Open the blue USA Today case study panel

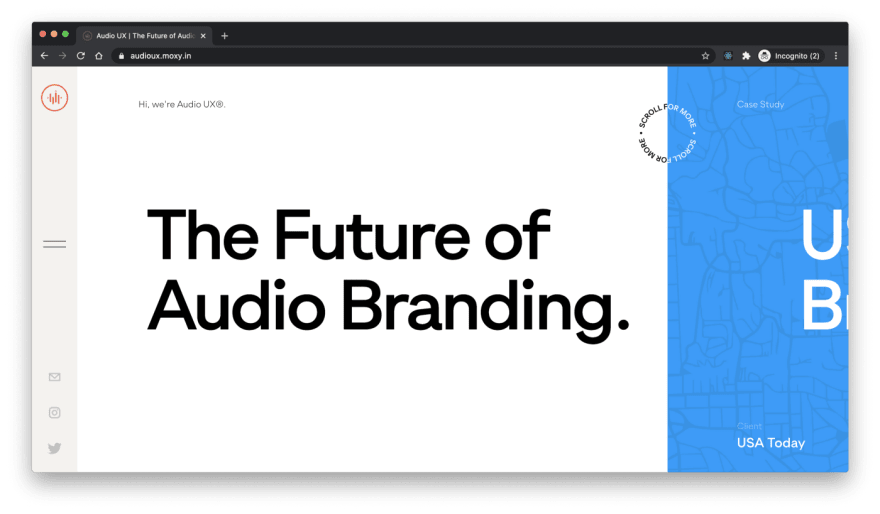pos(758,269)
